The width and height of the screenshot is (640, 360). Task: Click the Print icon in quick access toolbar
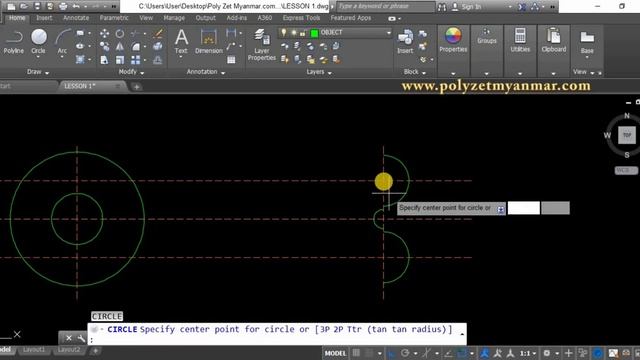tap(63, 6)
